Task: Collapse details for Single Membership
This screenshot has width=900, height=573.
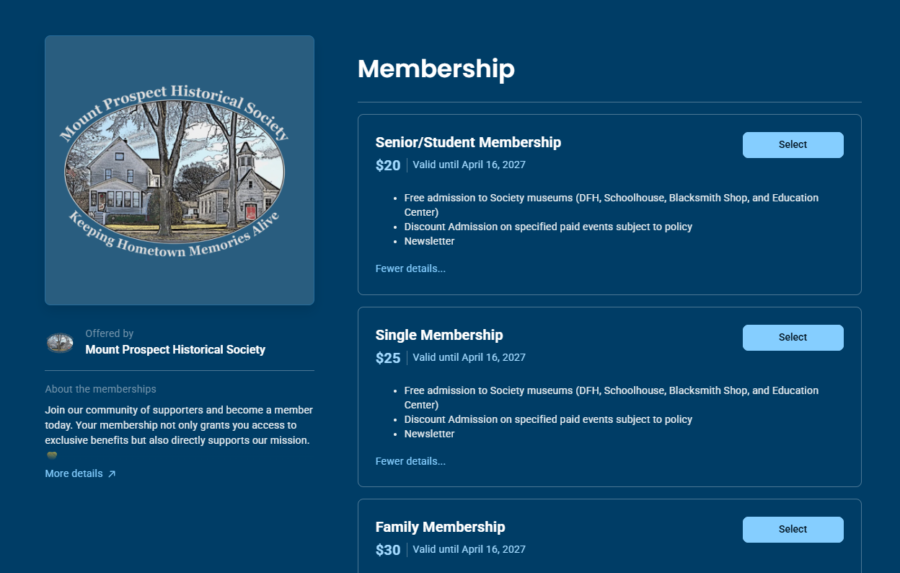Action: tap(410, 462)
